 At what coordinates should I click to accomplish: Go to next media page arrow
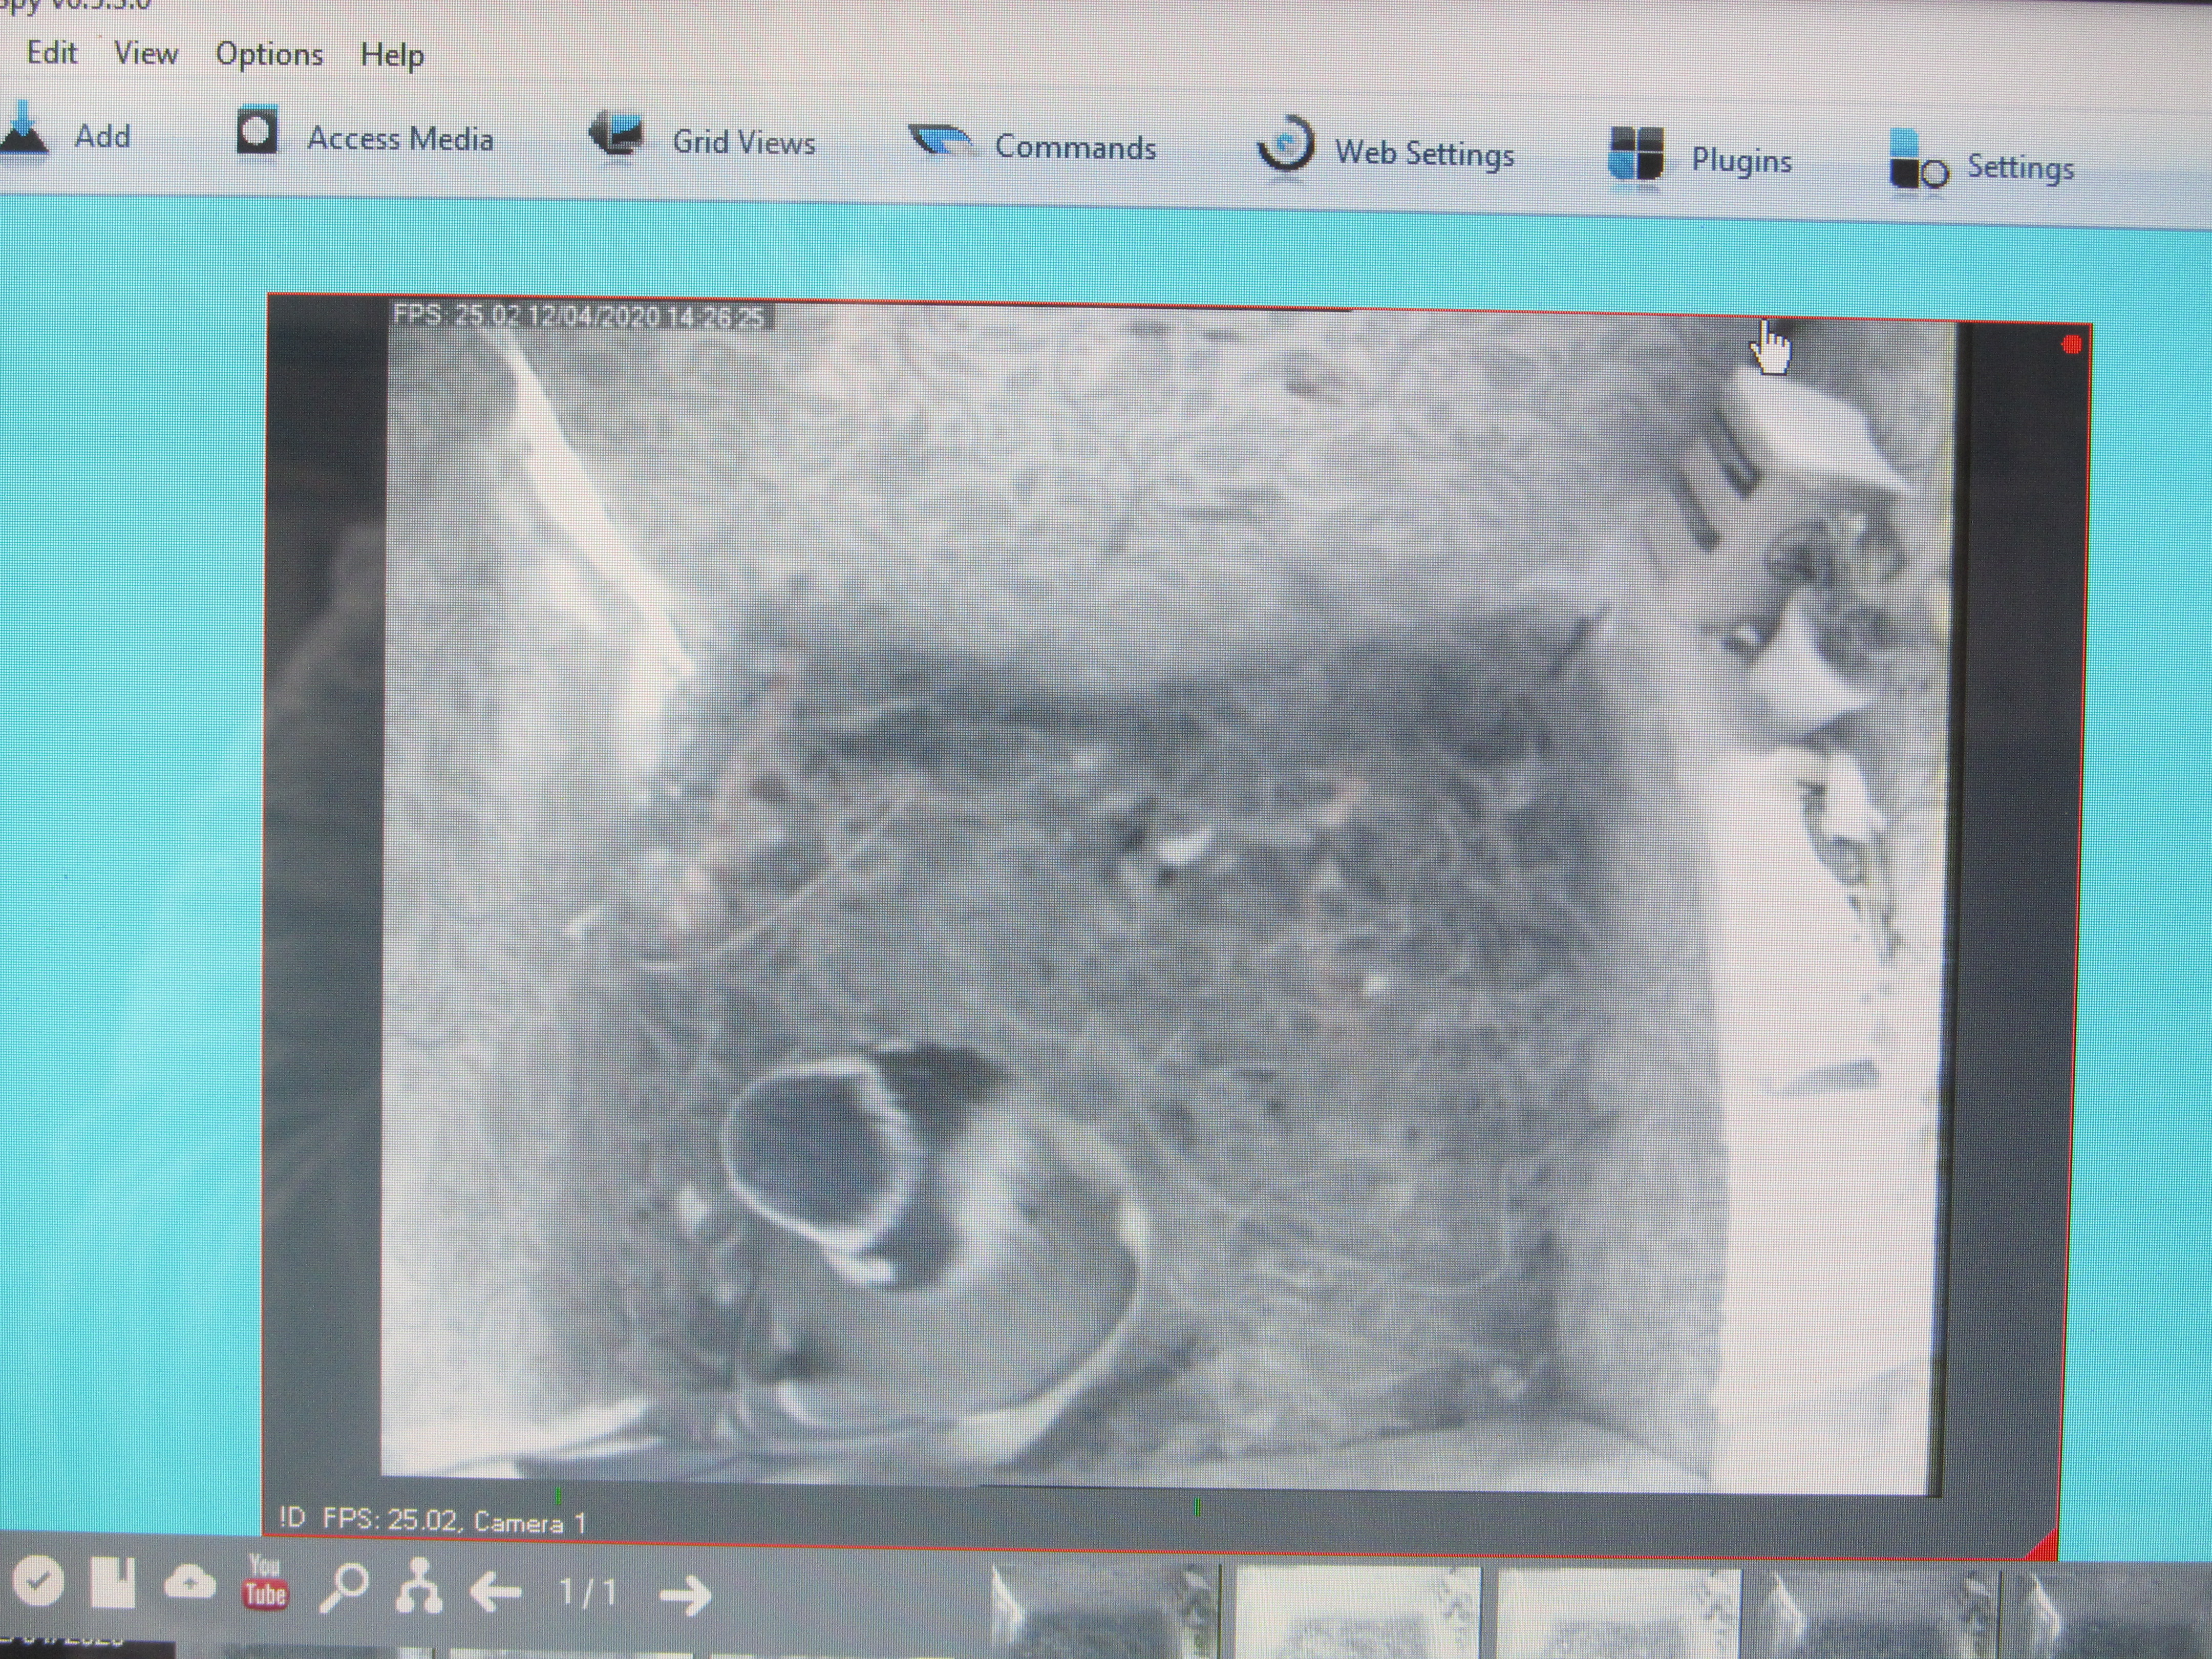(686, 1595)
